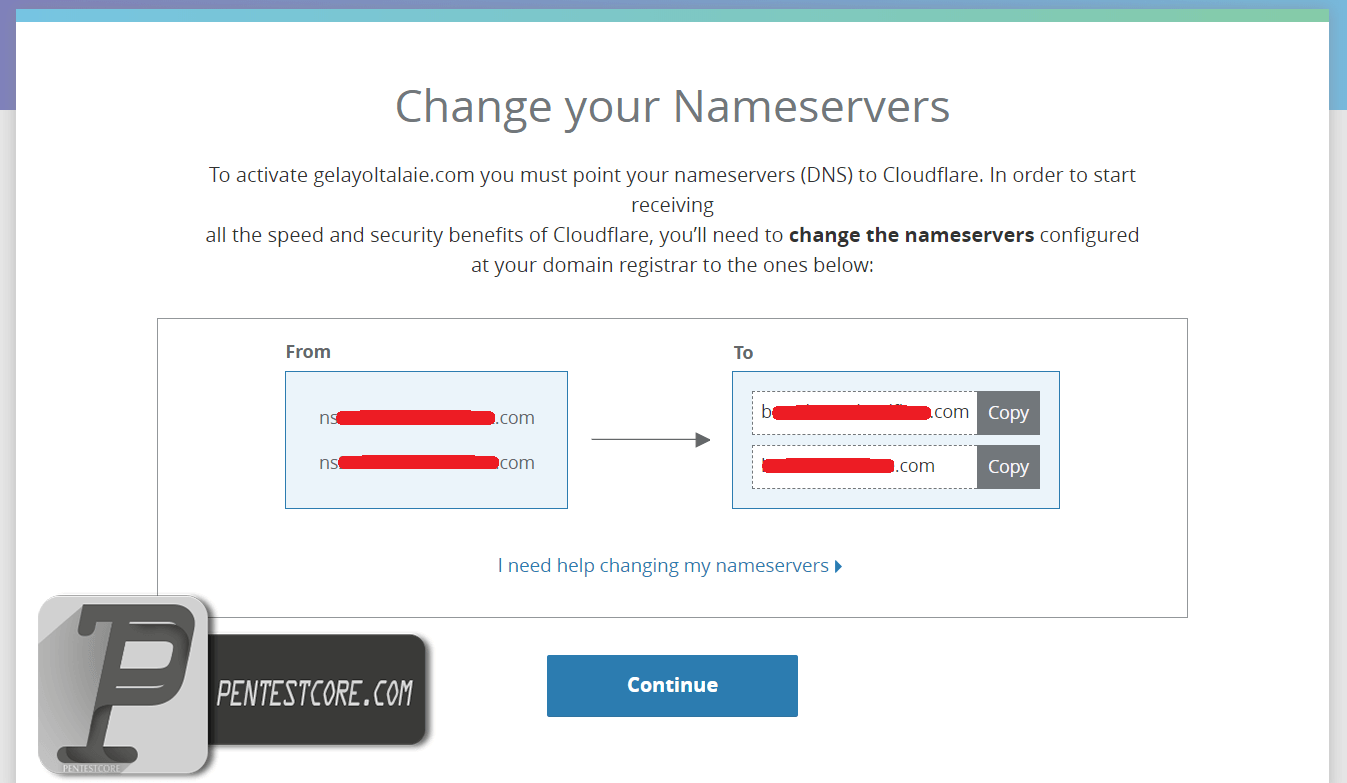The width and height of the screenshot is (1347, 783).
Task: Expand the arrow beside nameserver help link
Action: point(838,567)
